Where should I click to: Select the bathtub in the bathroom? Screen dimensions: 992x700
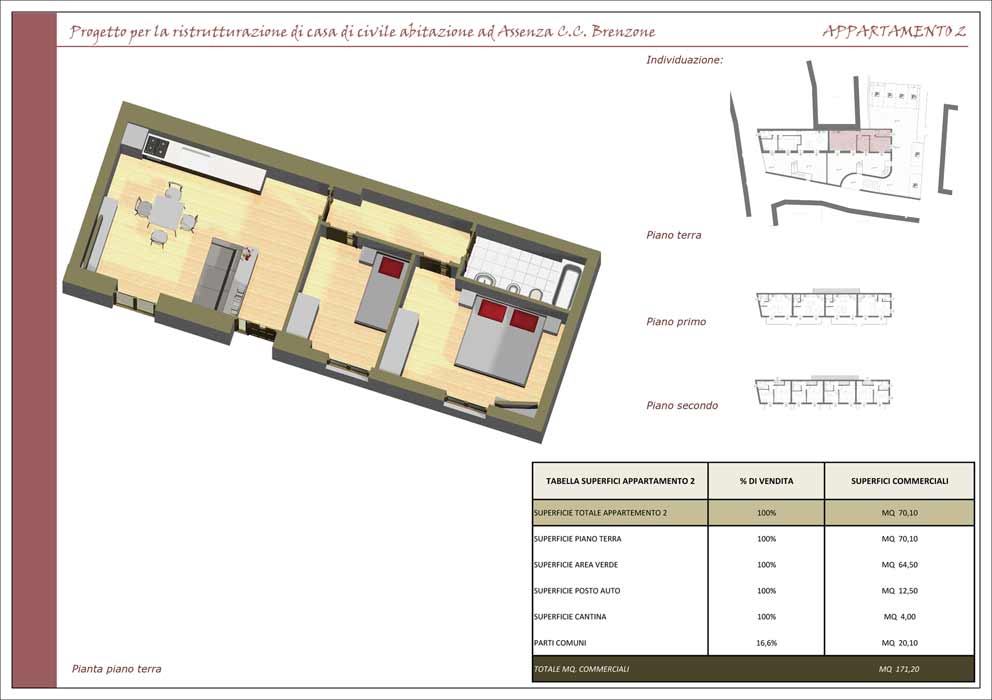pos(568,288)
